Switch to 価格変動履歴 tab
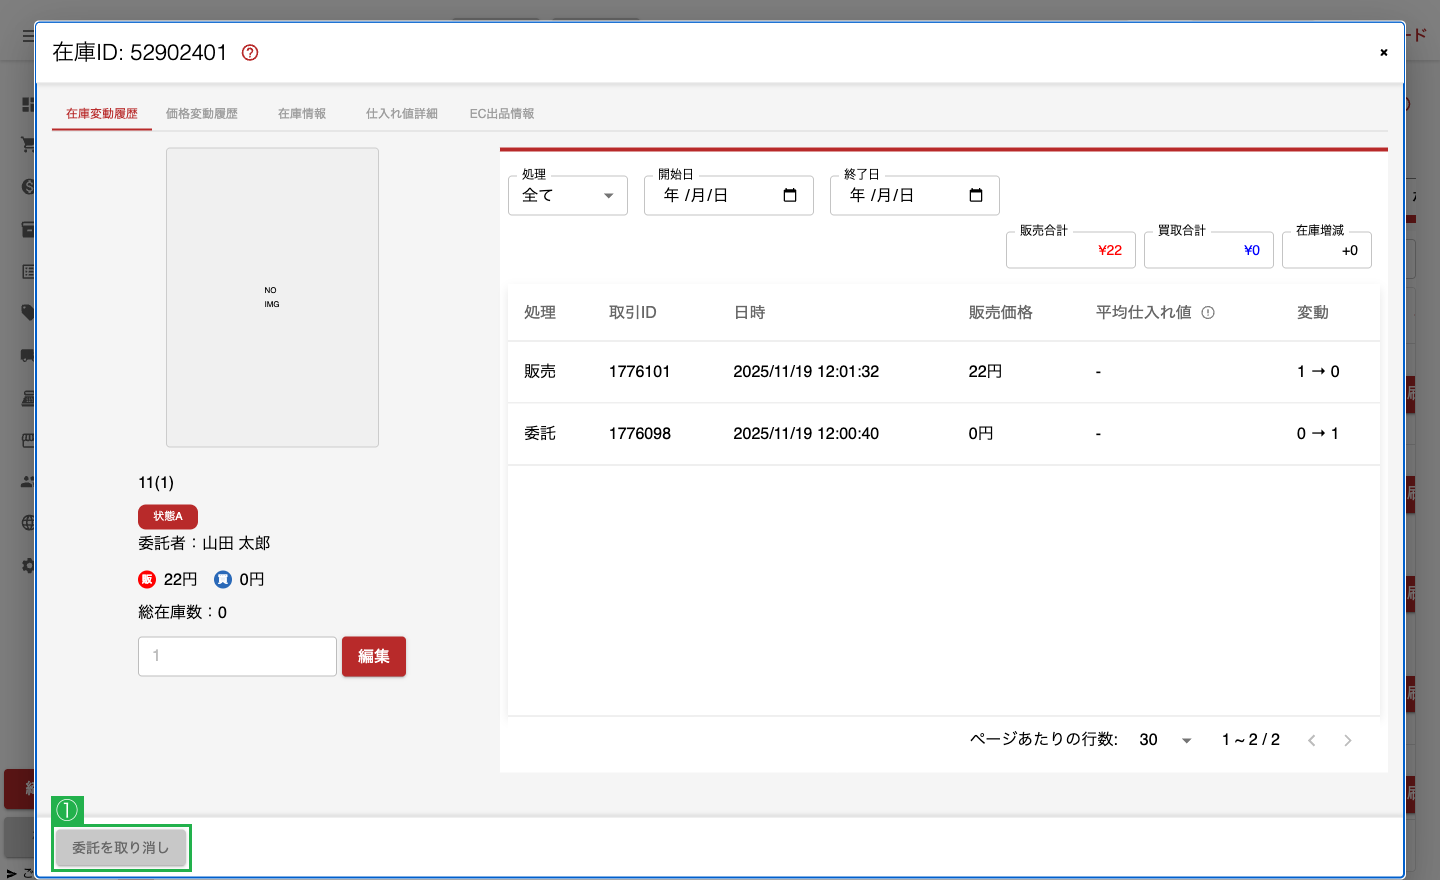Screen dimensions: 1440x880 (x=202, y=114)
